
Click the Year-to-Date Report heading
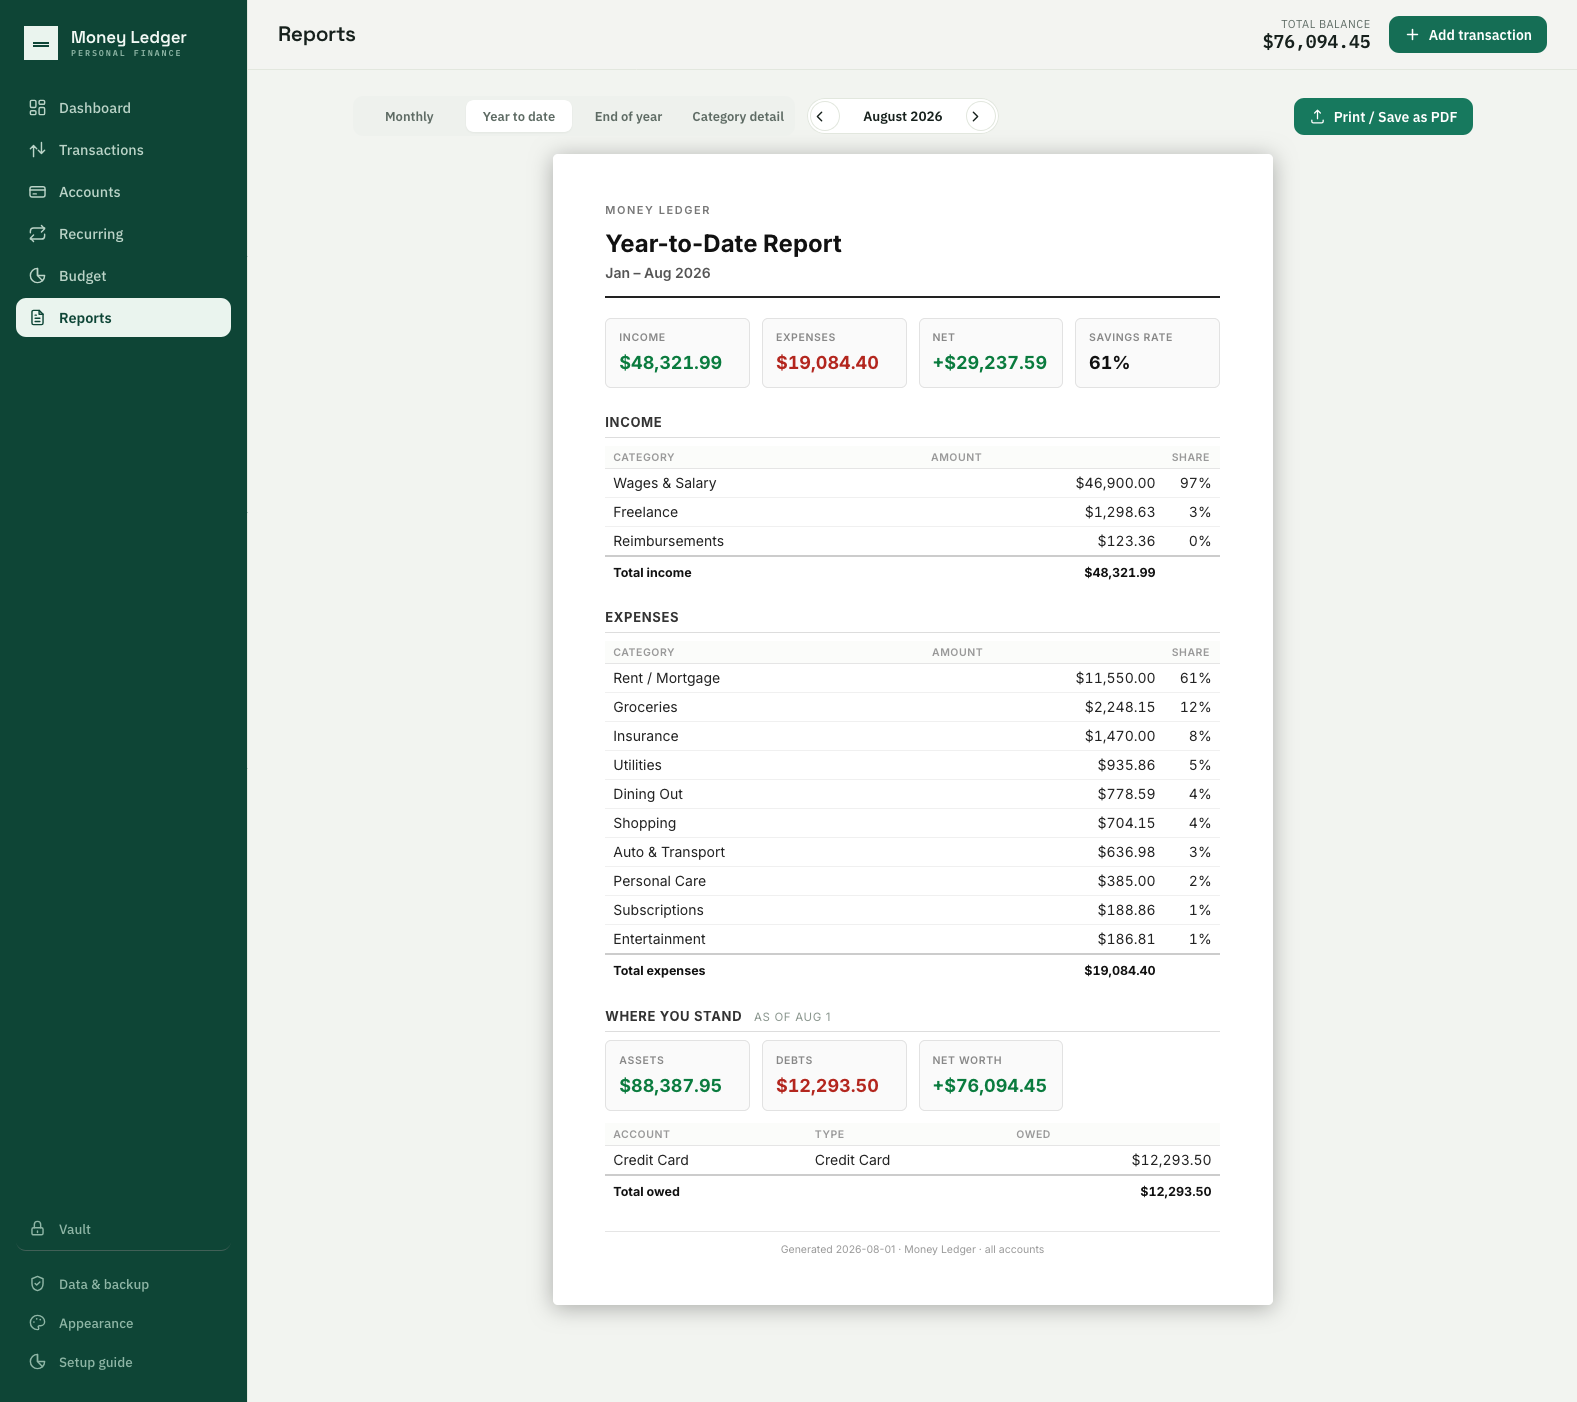pos(723,244)
